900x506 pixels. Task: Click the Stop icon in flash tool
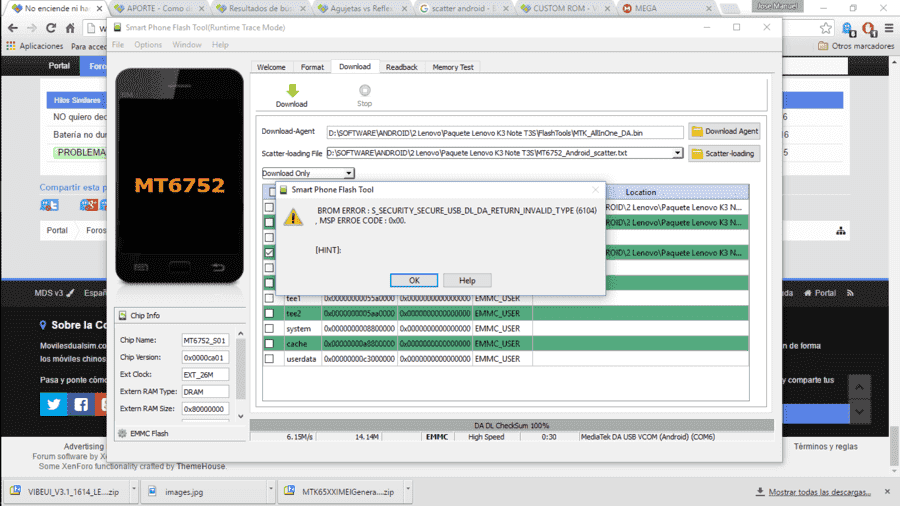tap(364, 90)
